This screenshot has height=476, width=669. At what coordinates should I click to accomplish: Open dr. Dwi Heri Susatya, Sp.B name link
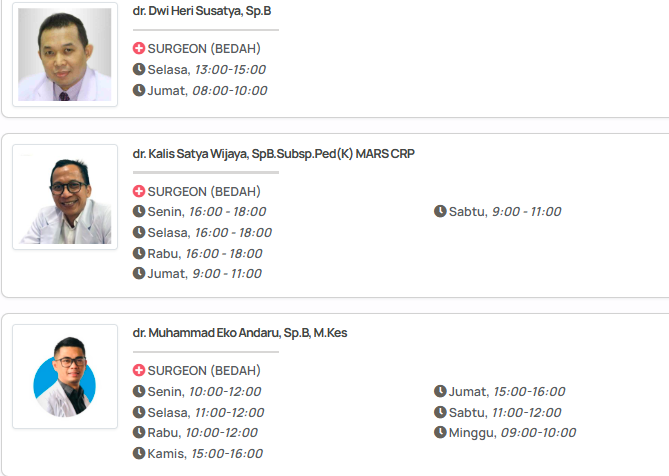(202, 10)
